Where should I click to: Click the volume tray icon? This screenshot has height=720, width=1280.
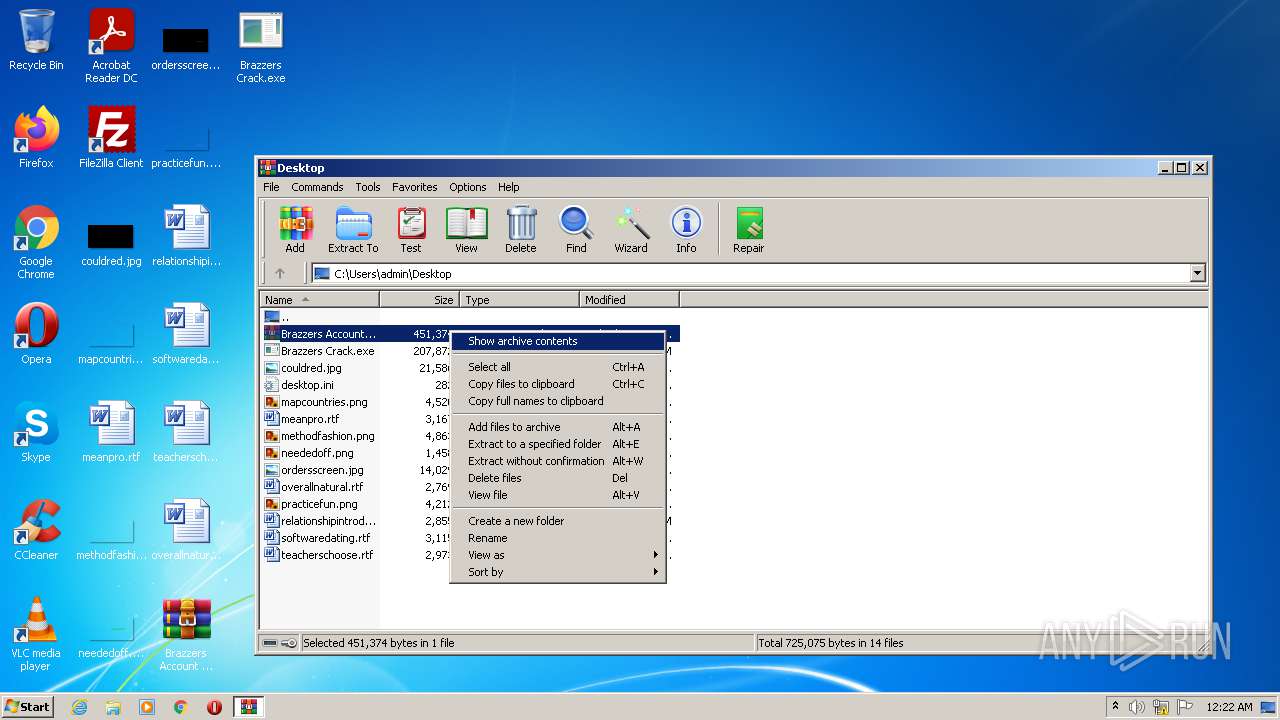click(1137, 707)
